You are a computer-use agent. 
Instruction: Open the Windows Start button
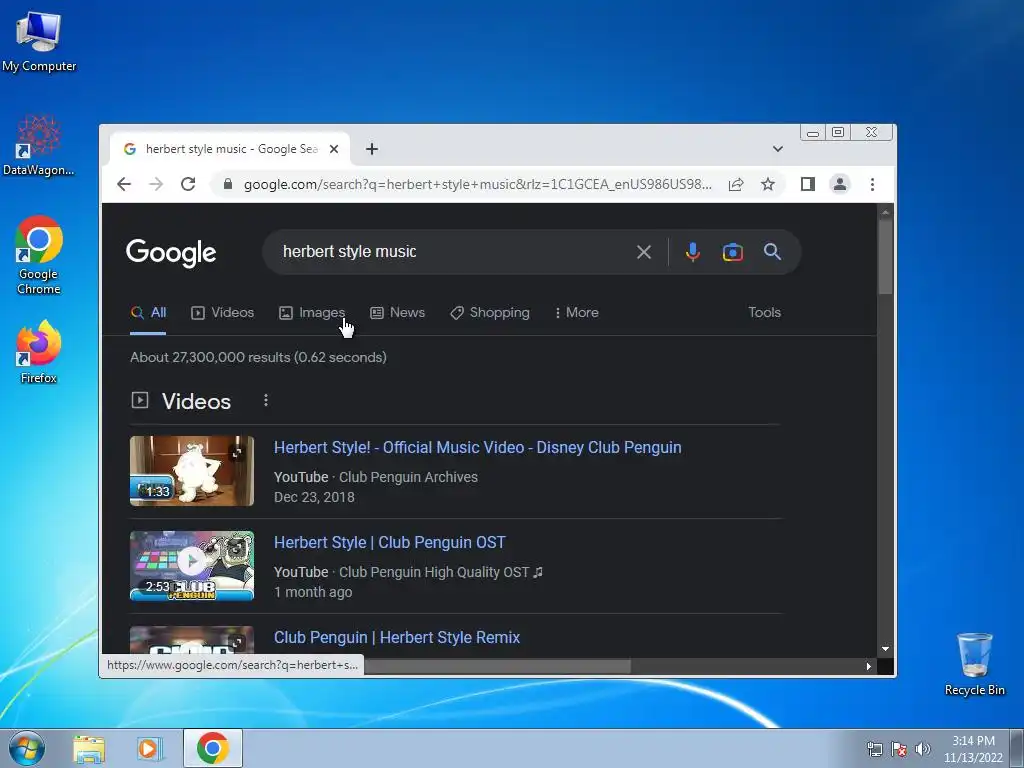tap(27, 748)
